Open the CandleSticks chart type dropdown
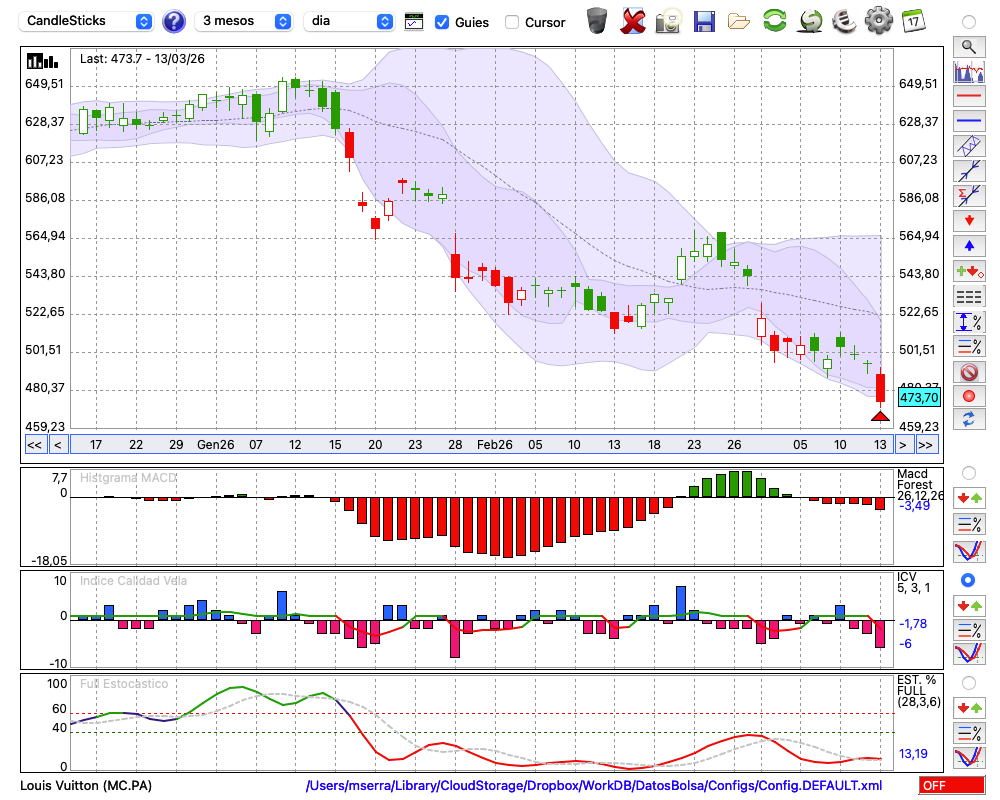 (x=88, y=21)
